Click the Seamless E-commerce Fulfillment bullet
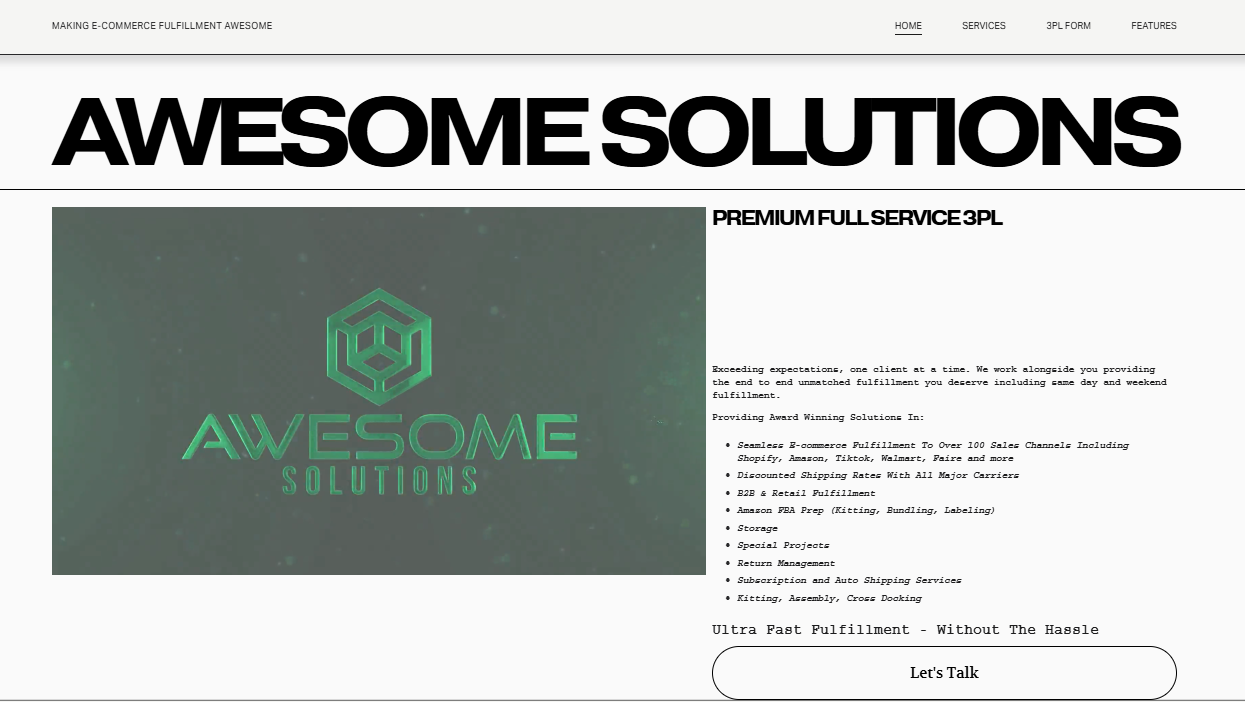 click(x=932, y=451)
